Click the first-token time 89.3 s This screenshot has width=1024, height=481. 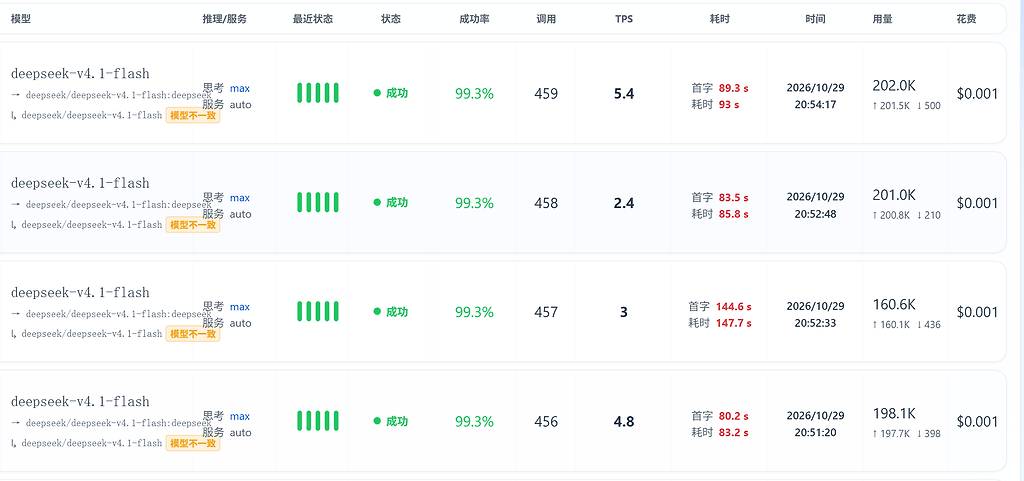tap(733, 88)
